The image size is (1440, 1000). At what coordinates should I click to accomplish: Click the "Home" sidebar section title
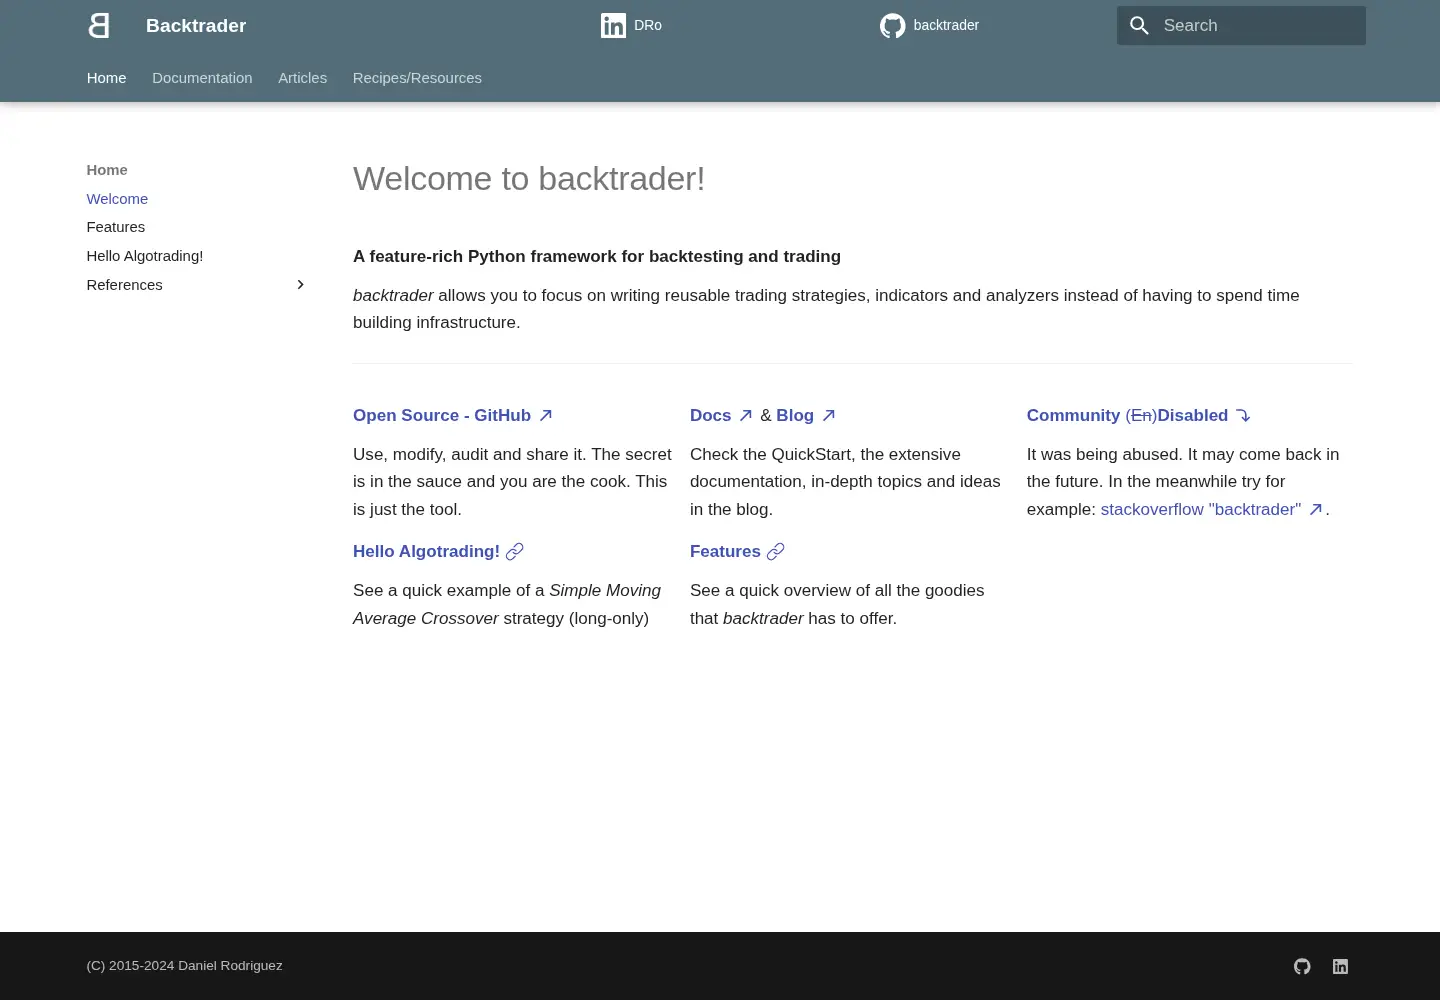coord(107,170)
